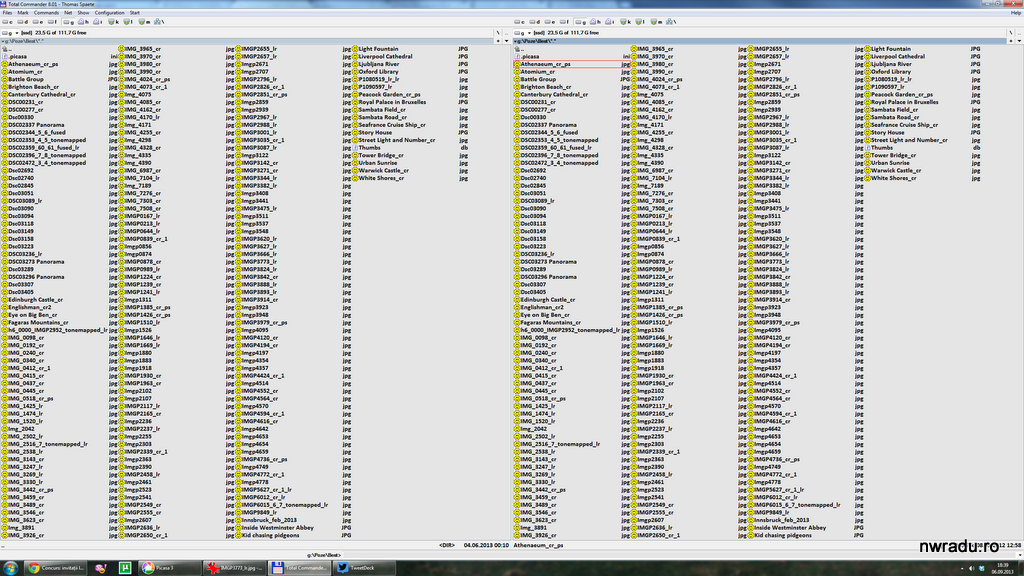Viewport: 1024px width, 576px height.
Task: Focus the command line input field
Action: (x=682, y=555)
